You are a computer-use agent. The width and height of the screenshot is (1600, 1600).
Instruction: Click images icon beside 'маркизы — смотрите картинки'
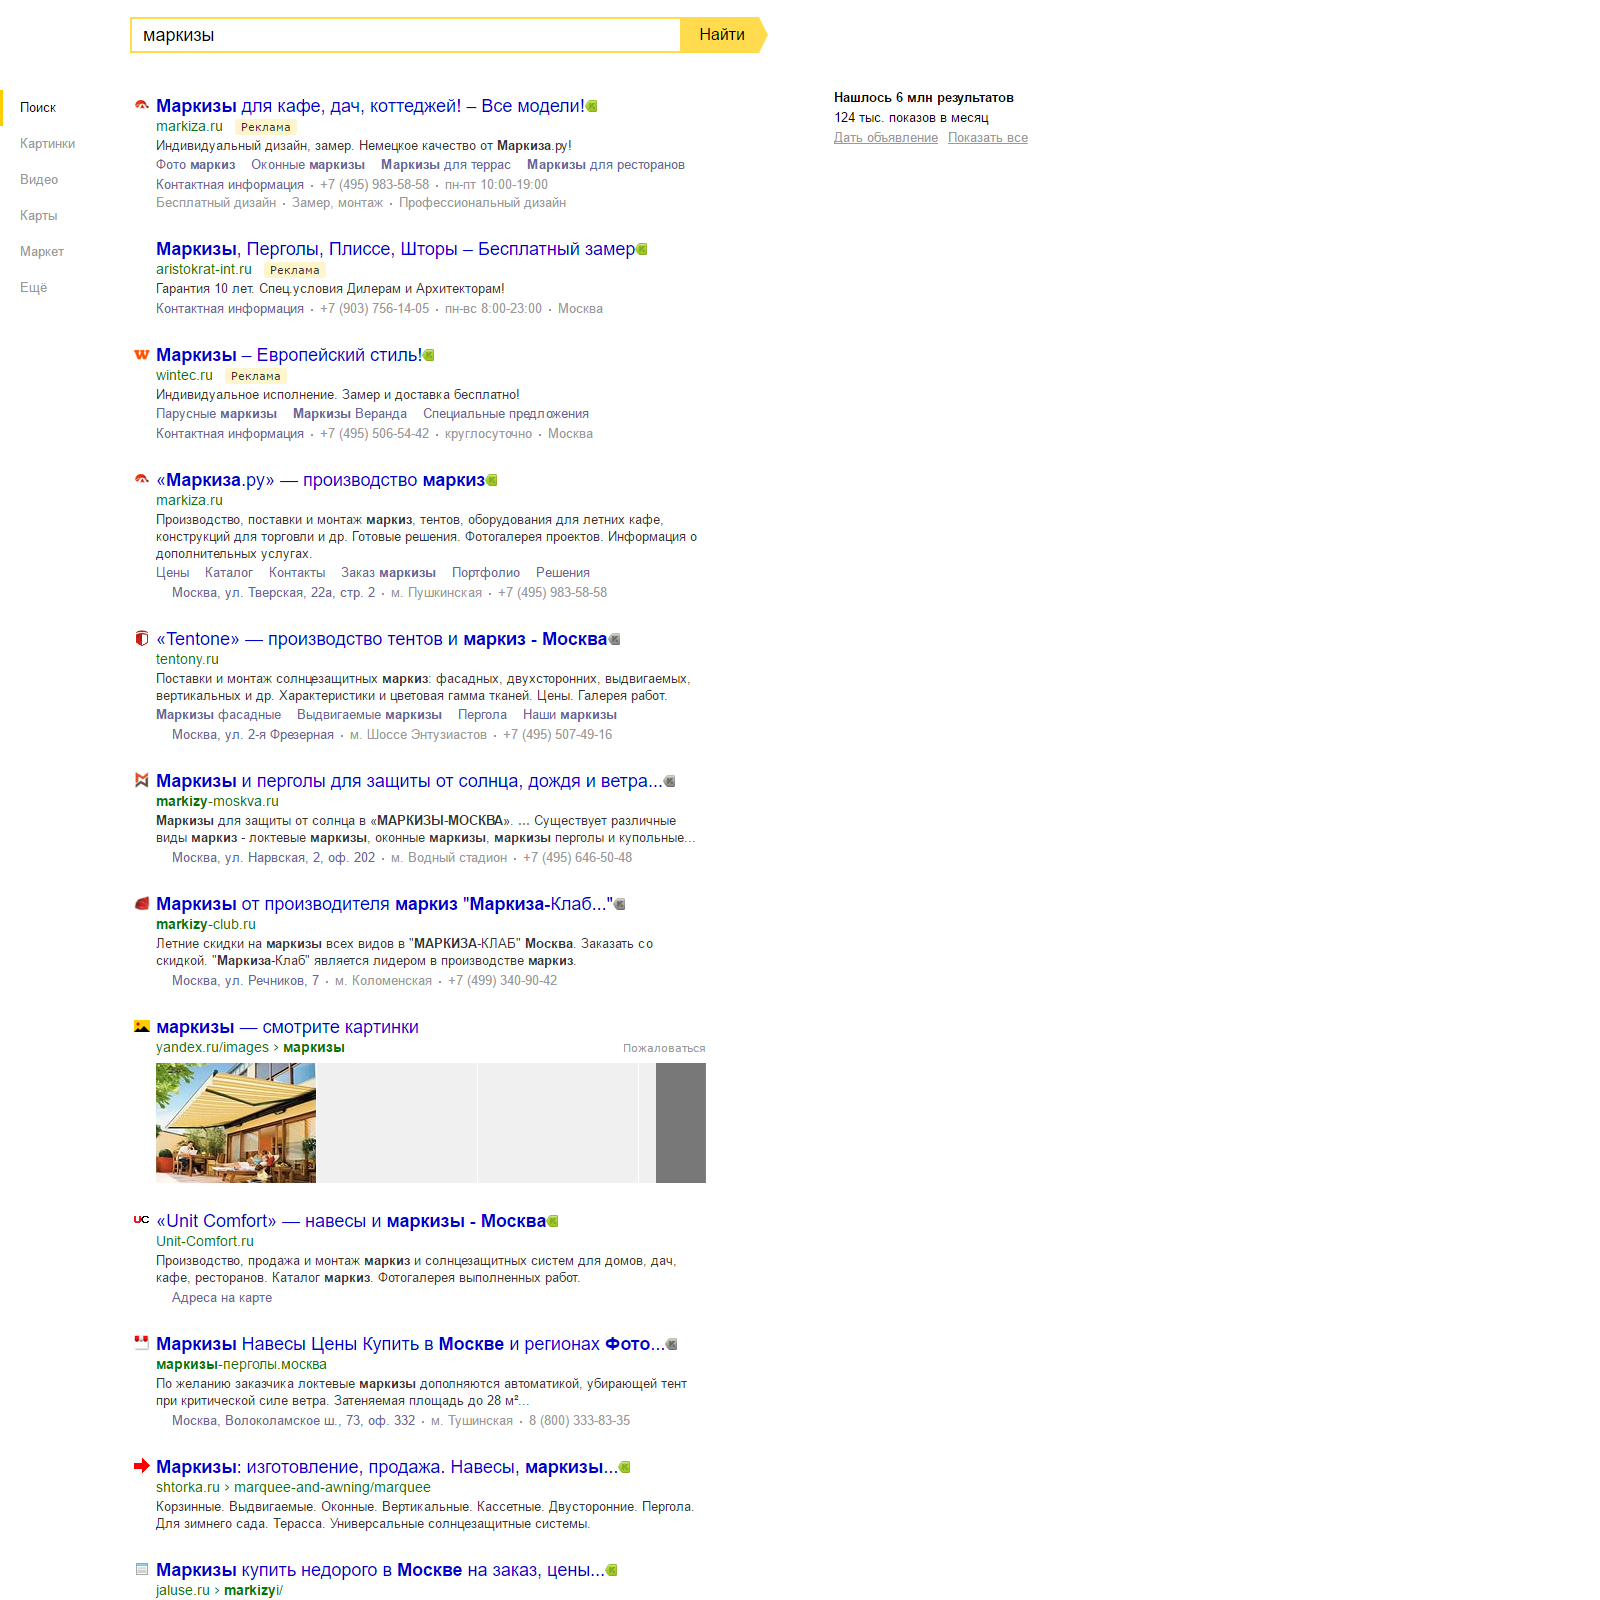click(x=142, y=1026)
